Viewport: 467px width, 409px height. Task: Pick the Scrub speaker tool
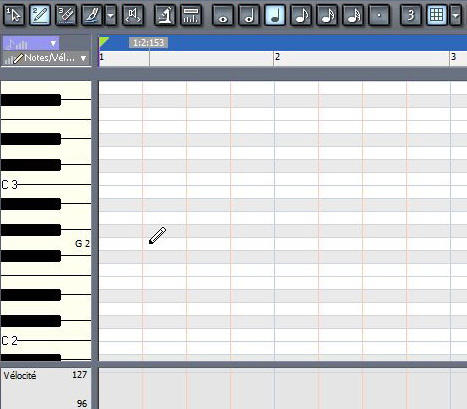(133, 15)
